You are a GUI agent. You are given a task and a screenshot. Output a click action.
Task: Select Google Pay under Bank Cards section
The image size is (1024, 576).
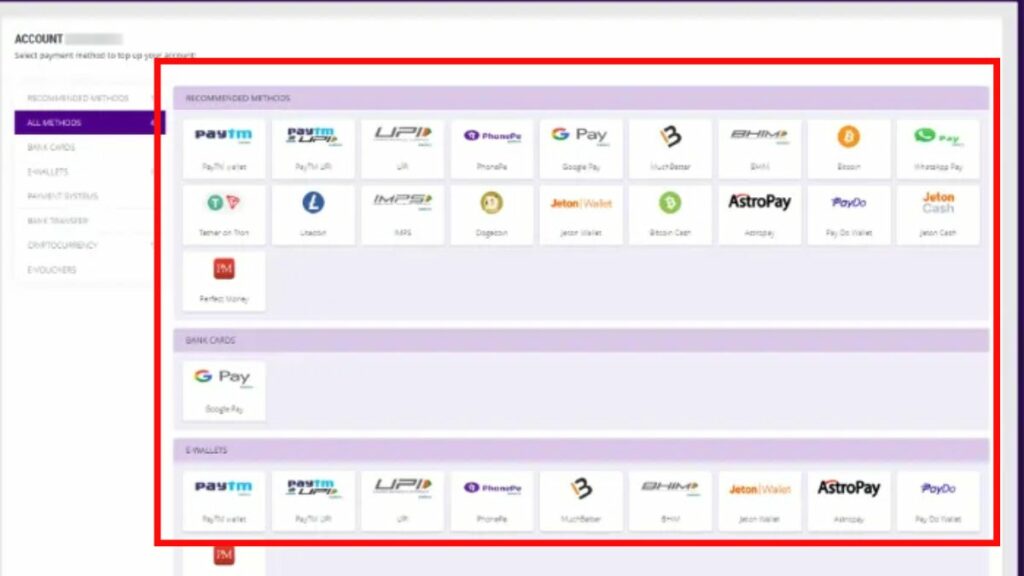coord(224,391)
